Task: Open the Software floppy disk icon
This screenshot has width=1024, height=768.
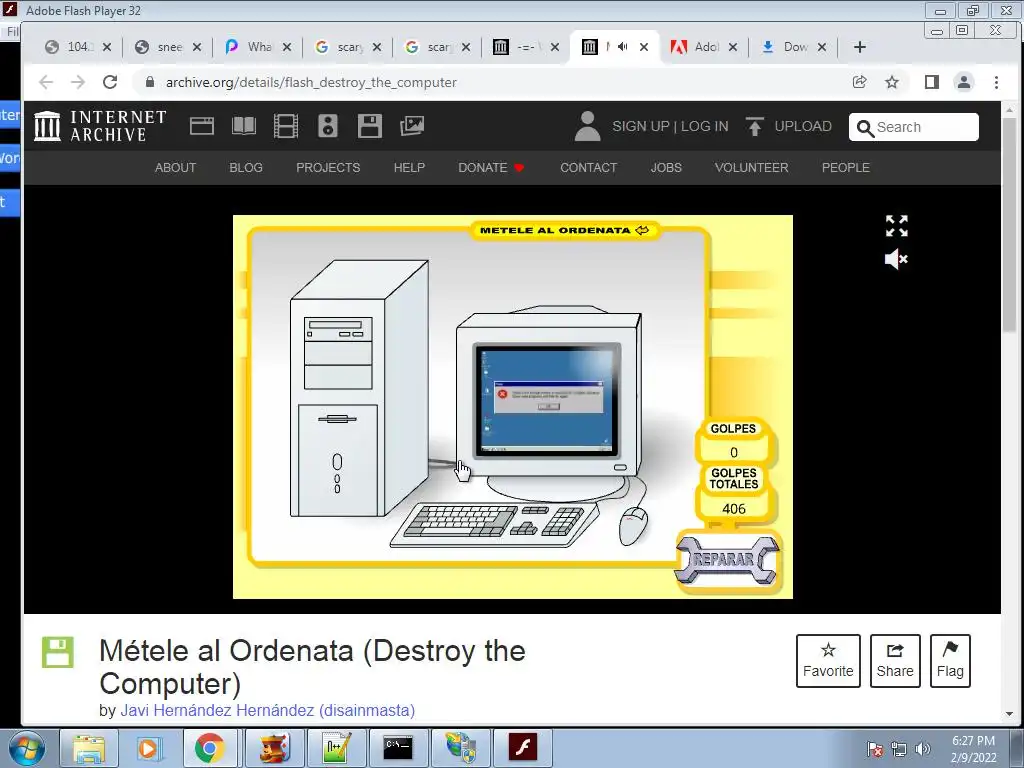Action: 370,125
